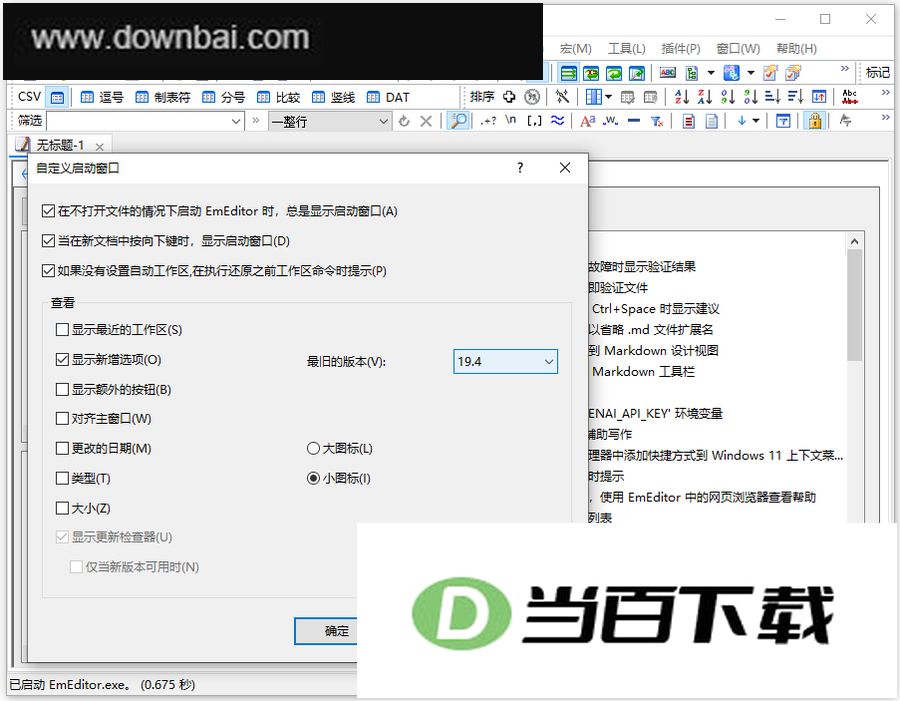Image resolution: width=900 pixels, height=701 pixels.
Task: Click the numeric sort descending icon
Action: coord(750,97)
